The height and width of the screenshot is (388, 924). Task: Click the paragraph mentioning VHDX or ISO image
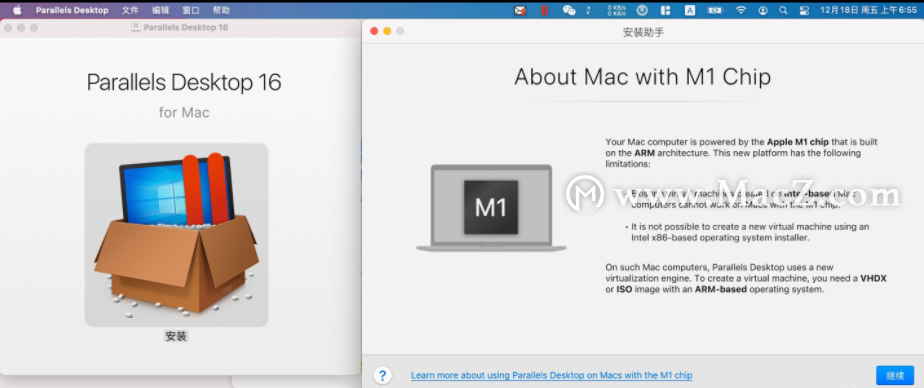[746, 278]
